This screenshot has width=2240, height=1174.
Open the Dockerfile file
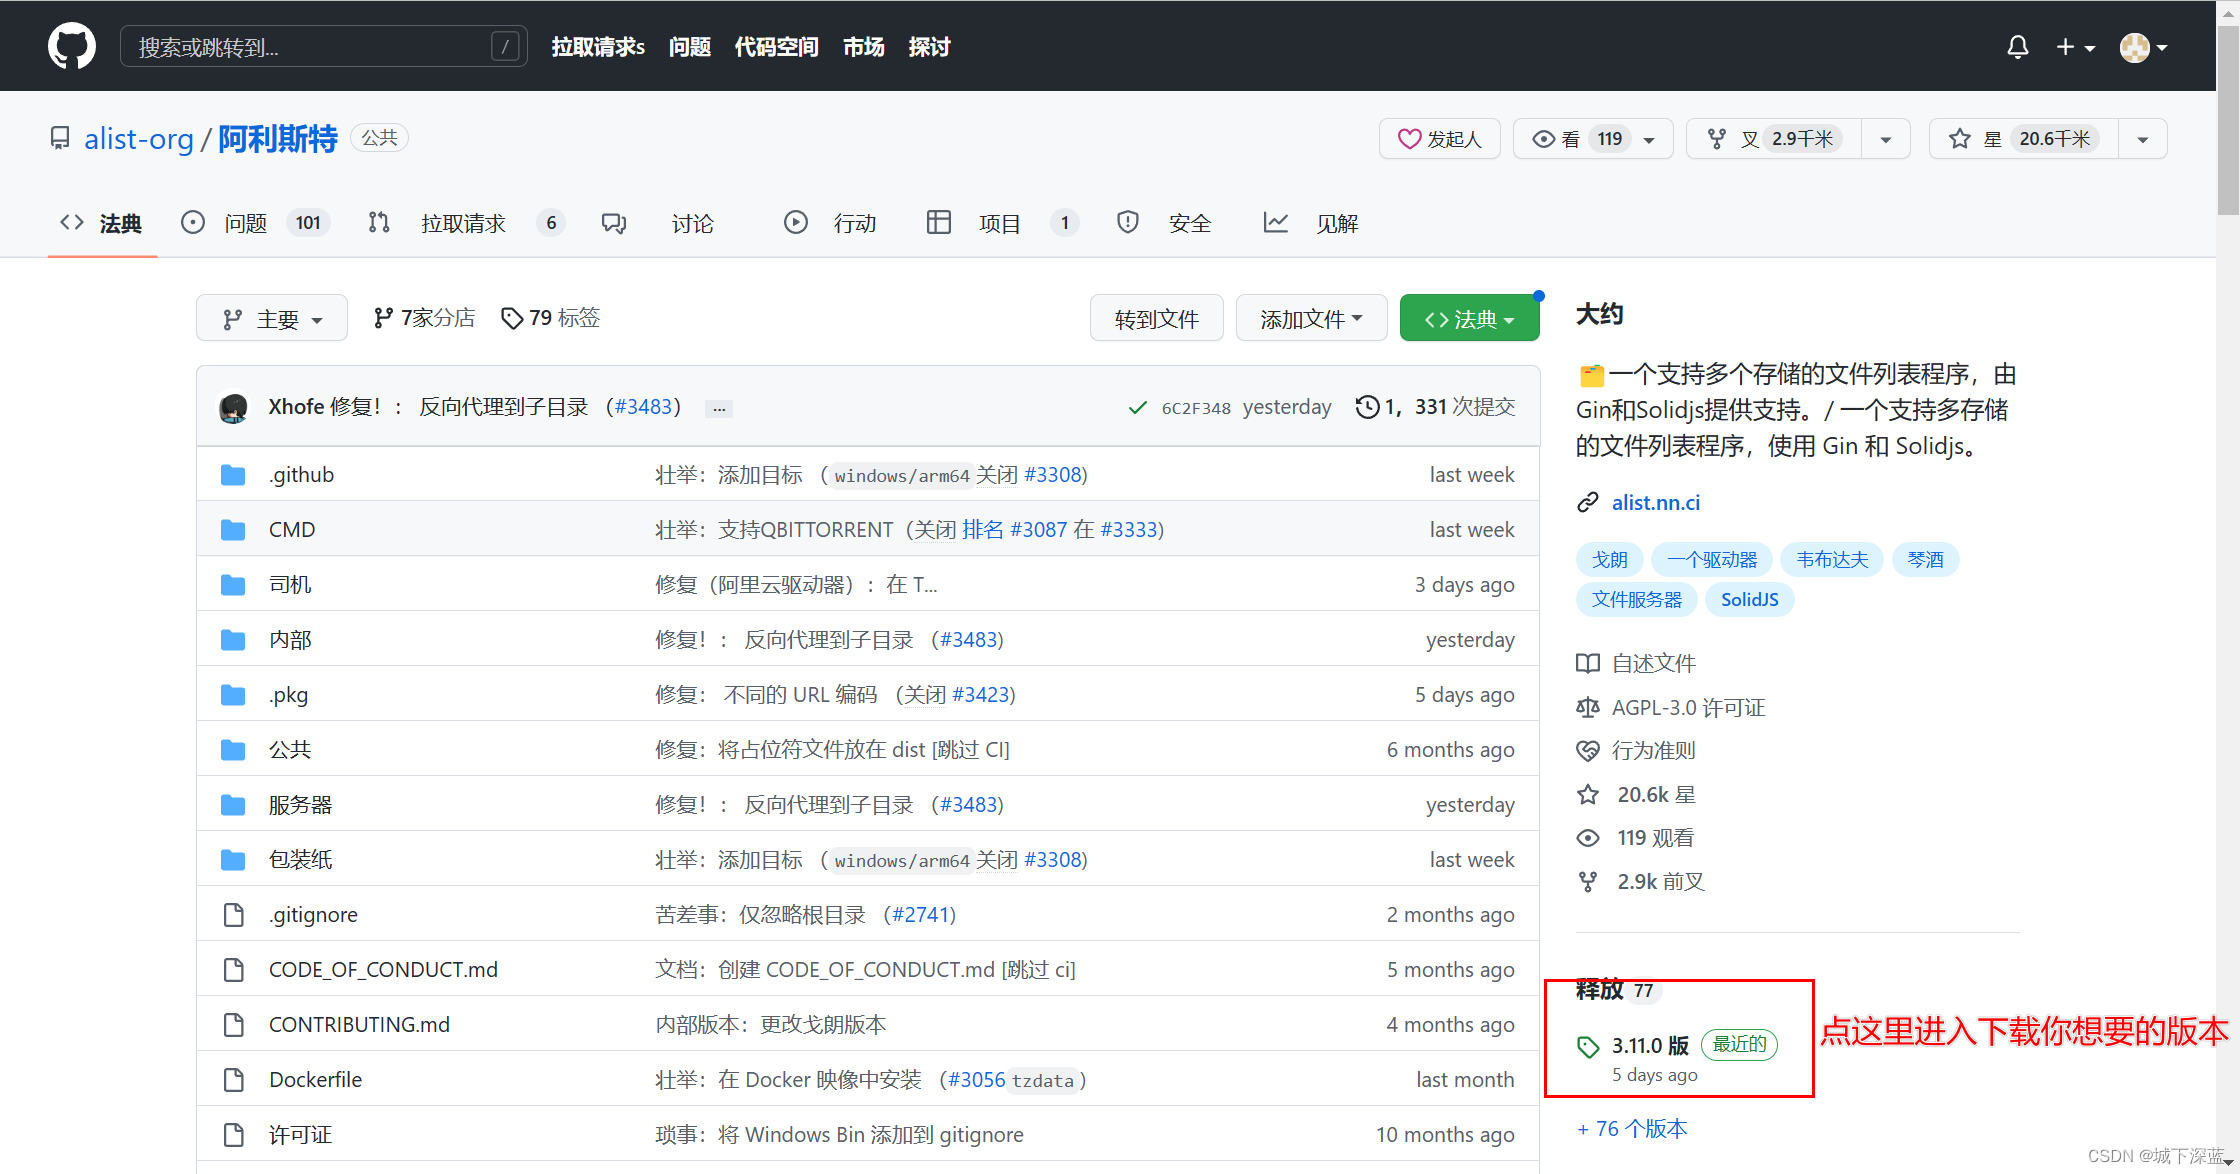(315, 1079)
